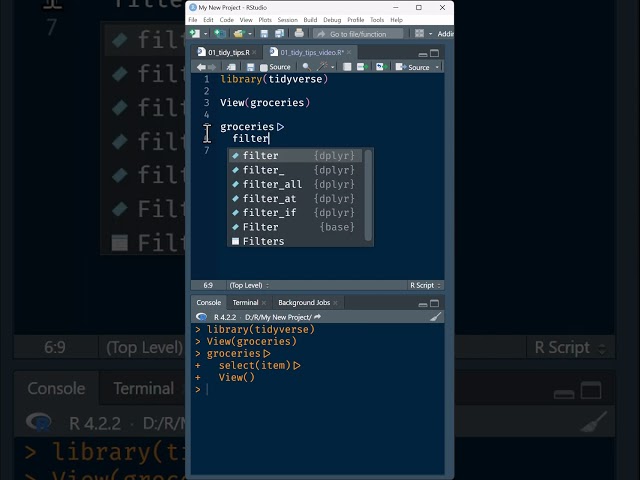Open the Plots menu
The width and height of the screenshot is (640, 480).
[265, 20]
